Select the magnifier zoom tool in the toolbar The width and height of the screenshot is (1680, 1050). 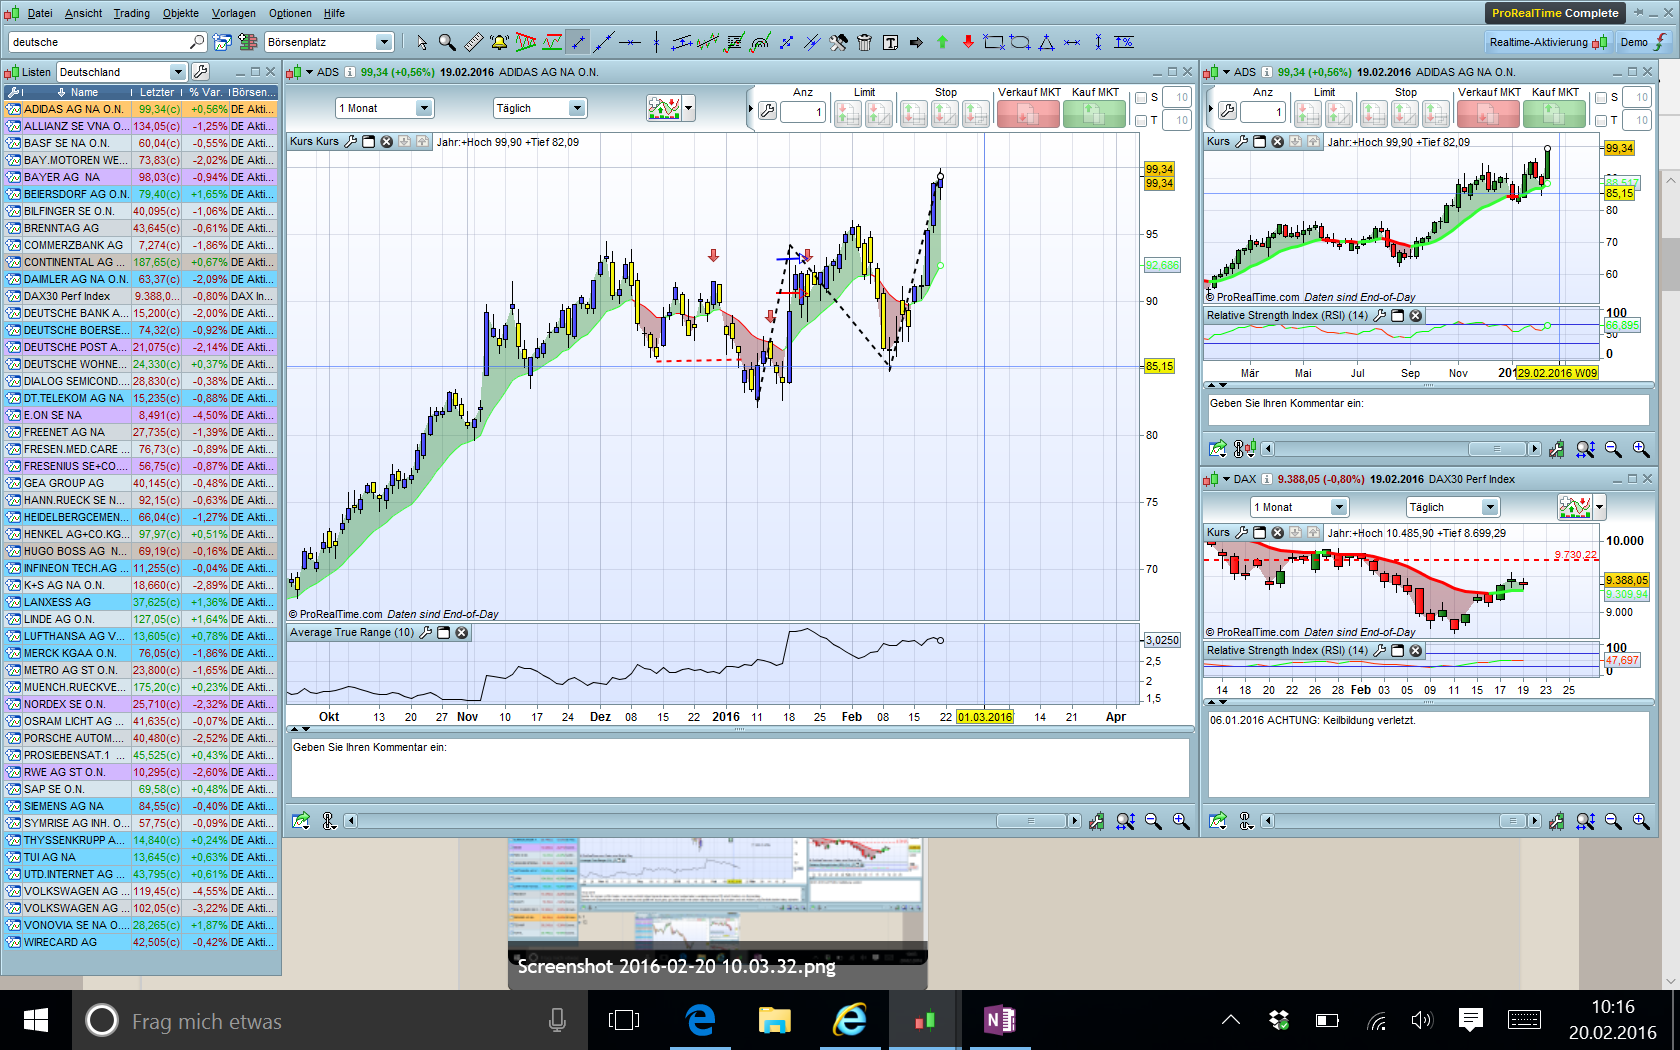(x=447, y=42)
